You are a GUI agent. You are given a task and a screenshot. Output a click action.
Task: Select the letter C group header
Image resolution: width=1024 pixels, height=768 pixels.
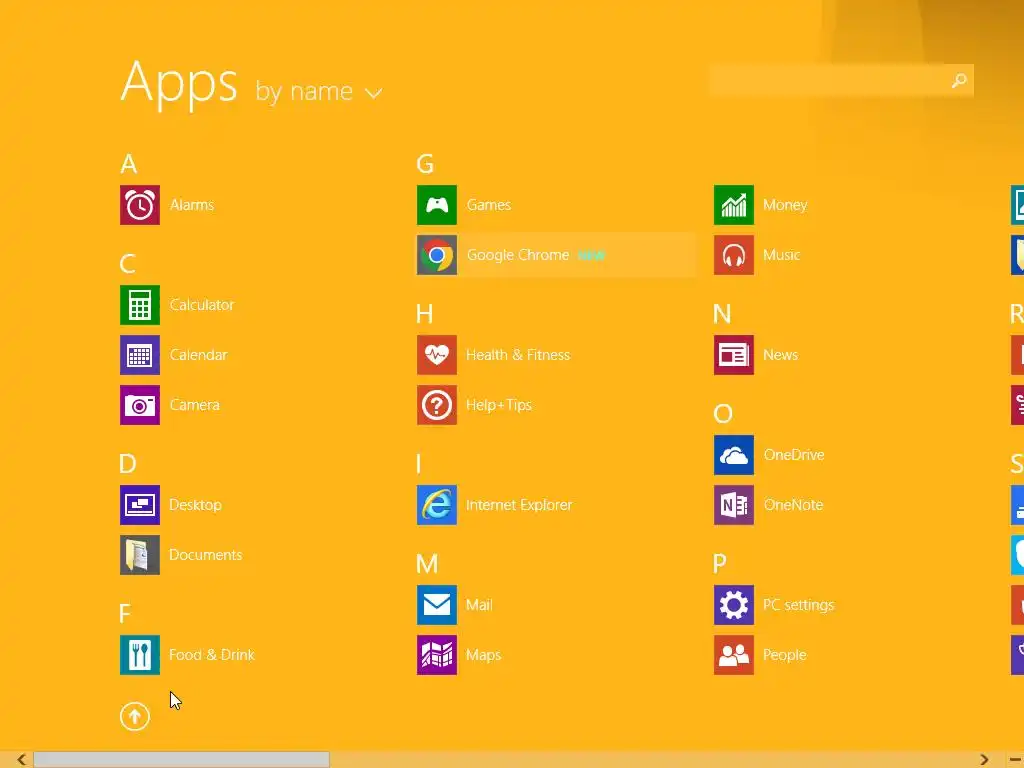128,264
